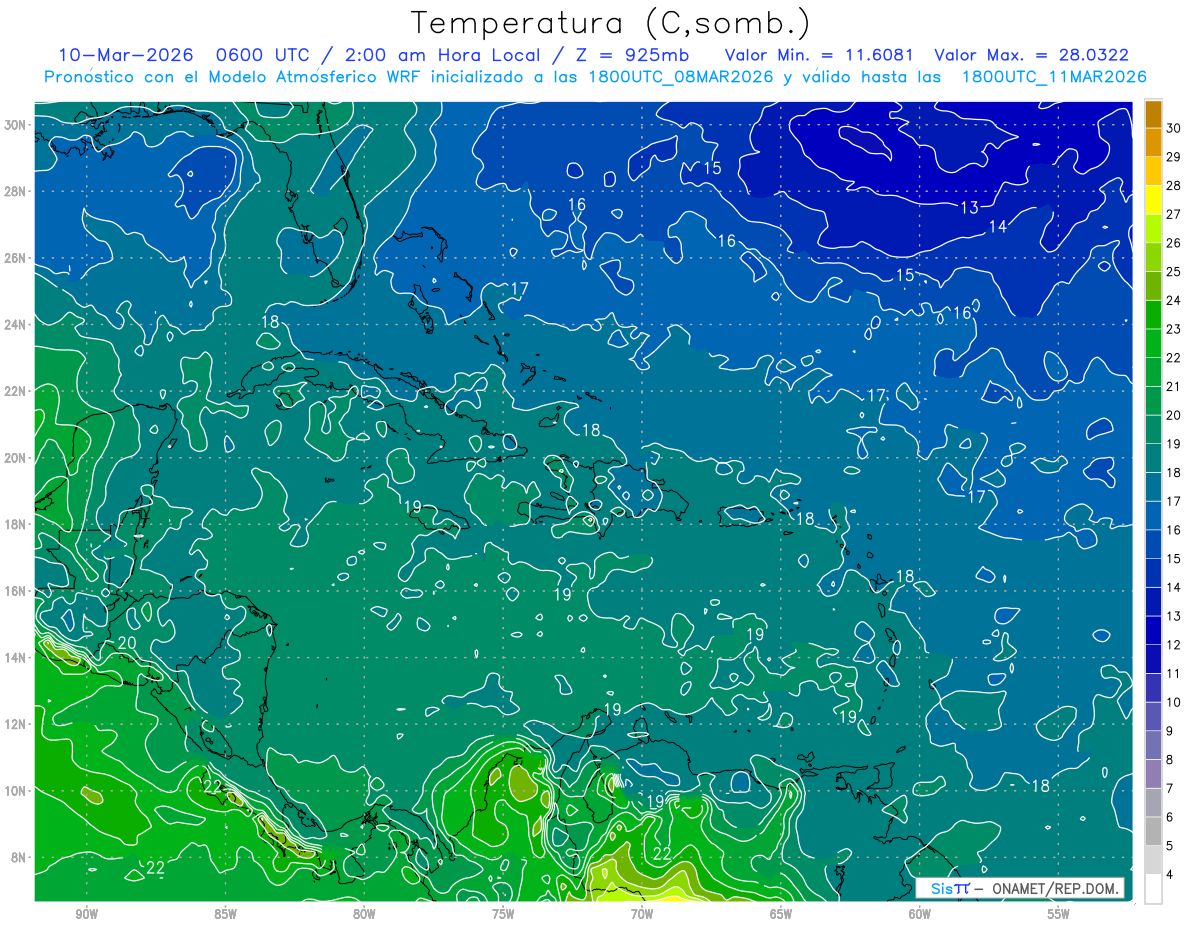Click the "26N" latitude axis label
The image size is (1200, 927).
pos(15,258)
